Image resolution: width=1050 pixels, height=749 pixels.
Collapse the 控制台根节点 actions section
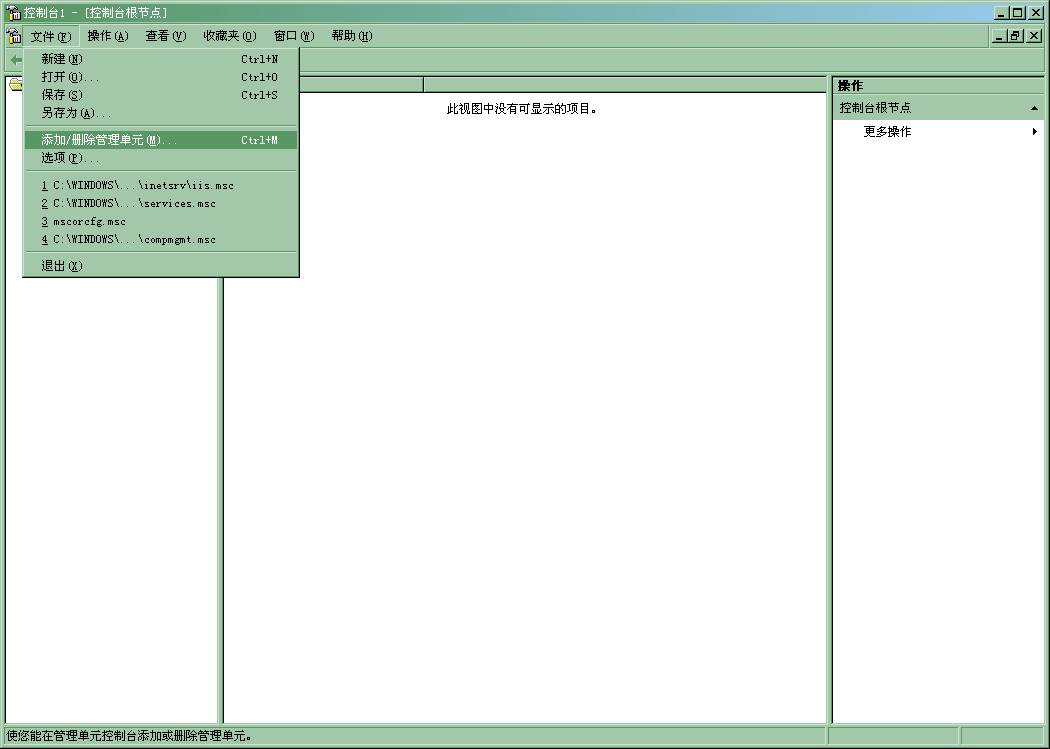[1034, 108]
